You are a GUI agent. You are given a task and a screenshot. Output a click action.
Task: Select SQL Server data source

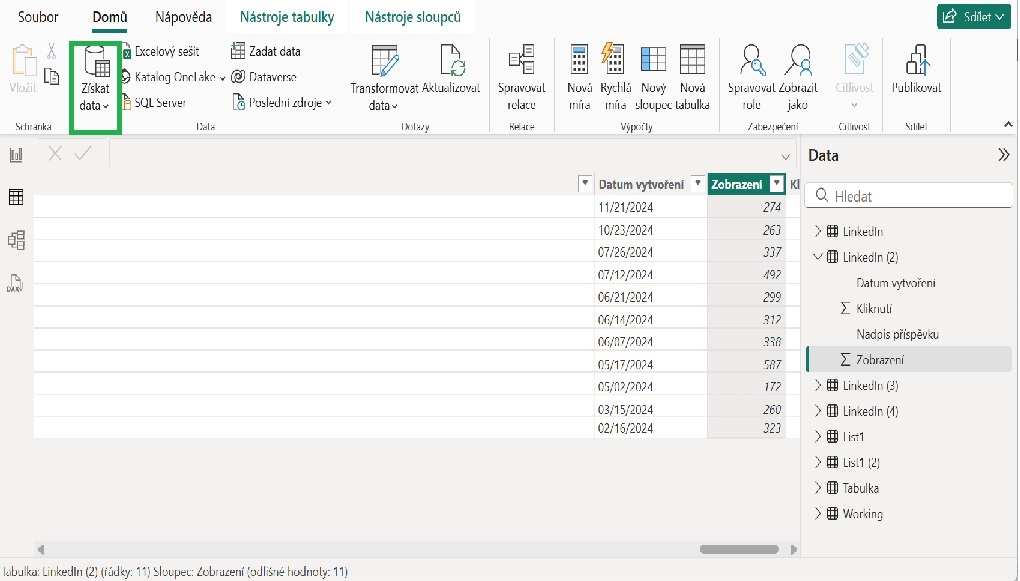[x=154, y=103]
